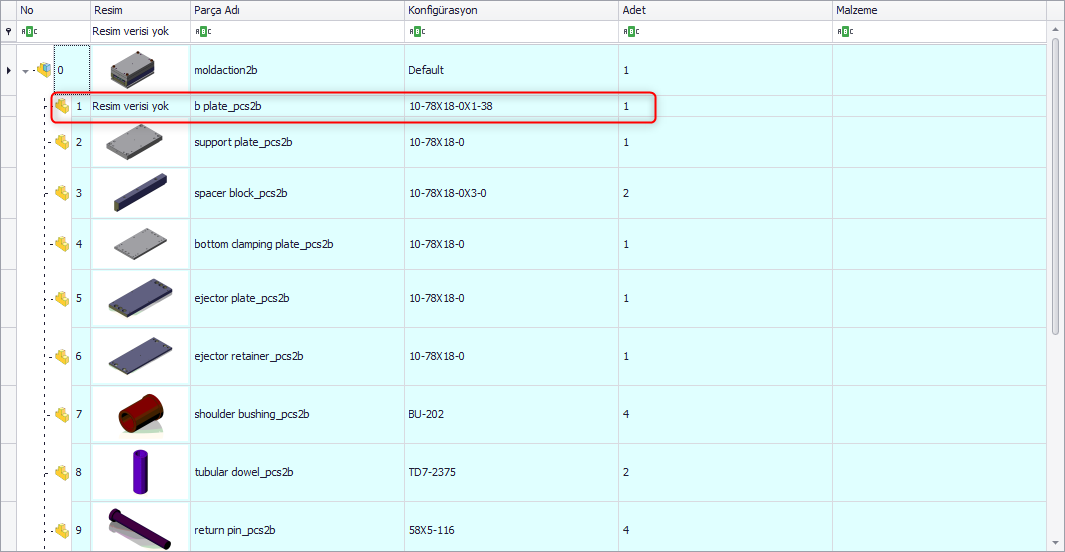Select the 'shoulder bushing_pcs2b' cell
The height and width of the screenshot is (552, 1065).
(x=297, y=414)
